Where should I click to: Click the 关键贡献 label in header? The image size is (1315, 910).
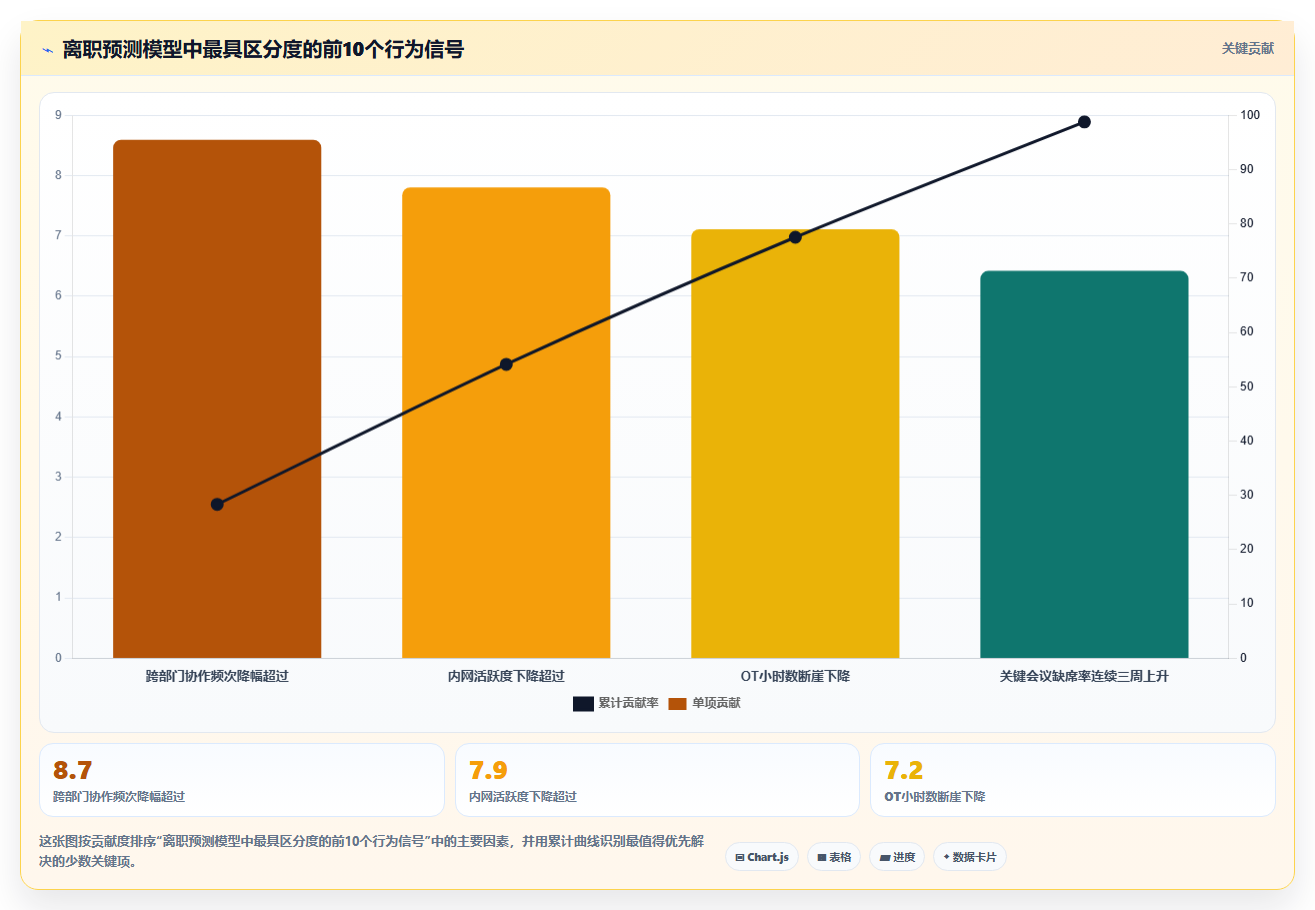[x=1248, y=48]
